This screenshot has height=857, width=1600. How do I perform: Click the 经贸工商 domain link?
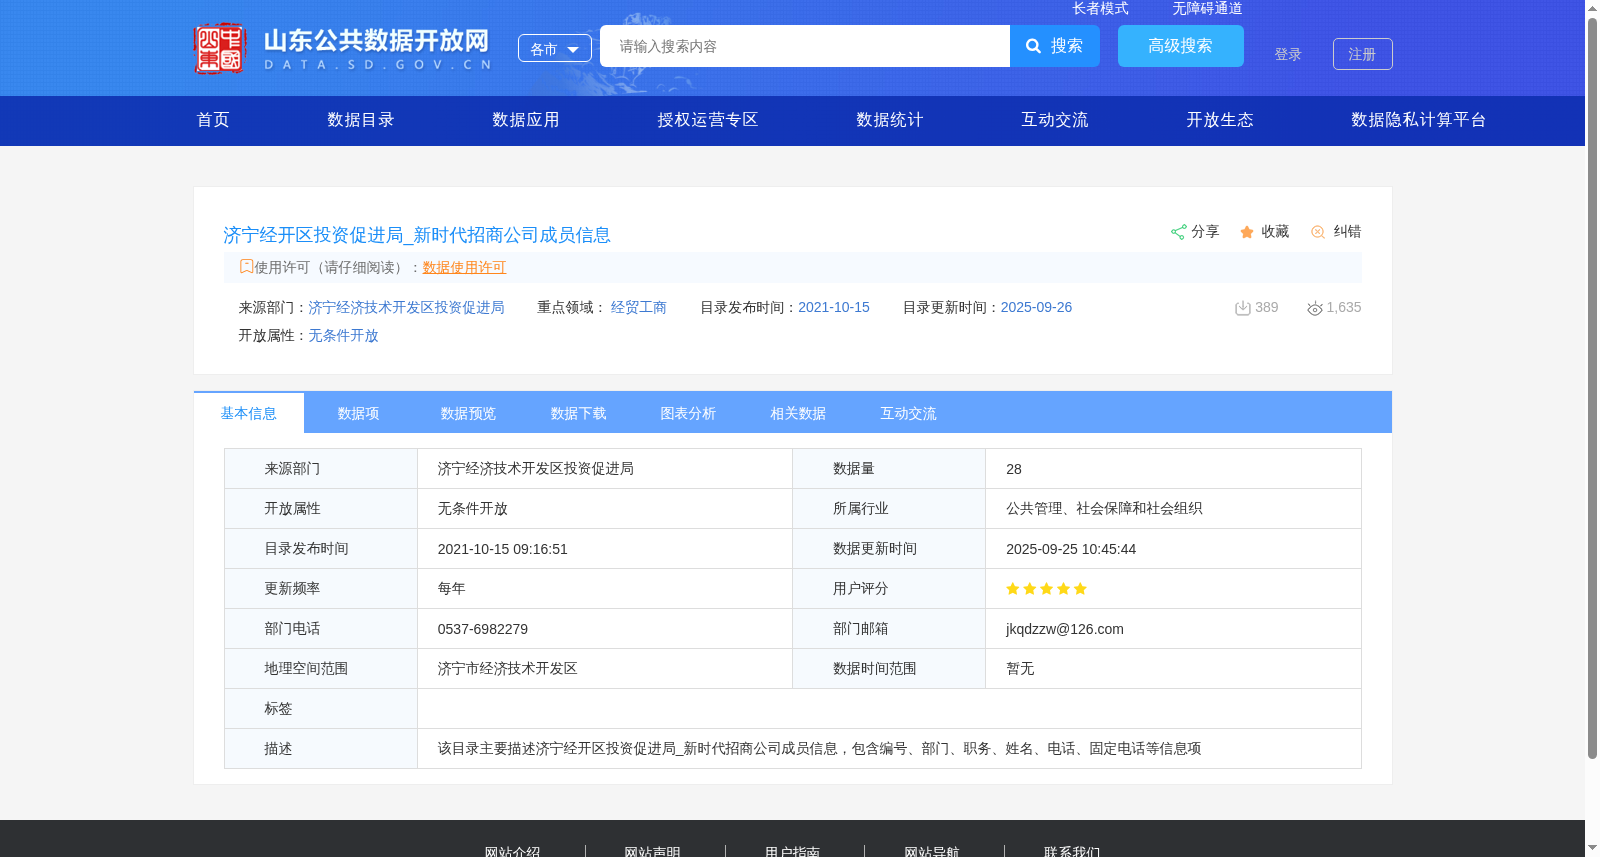(639, 307)
